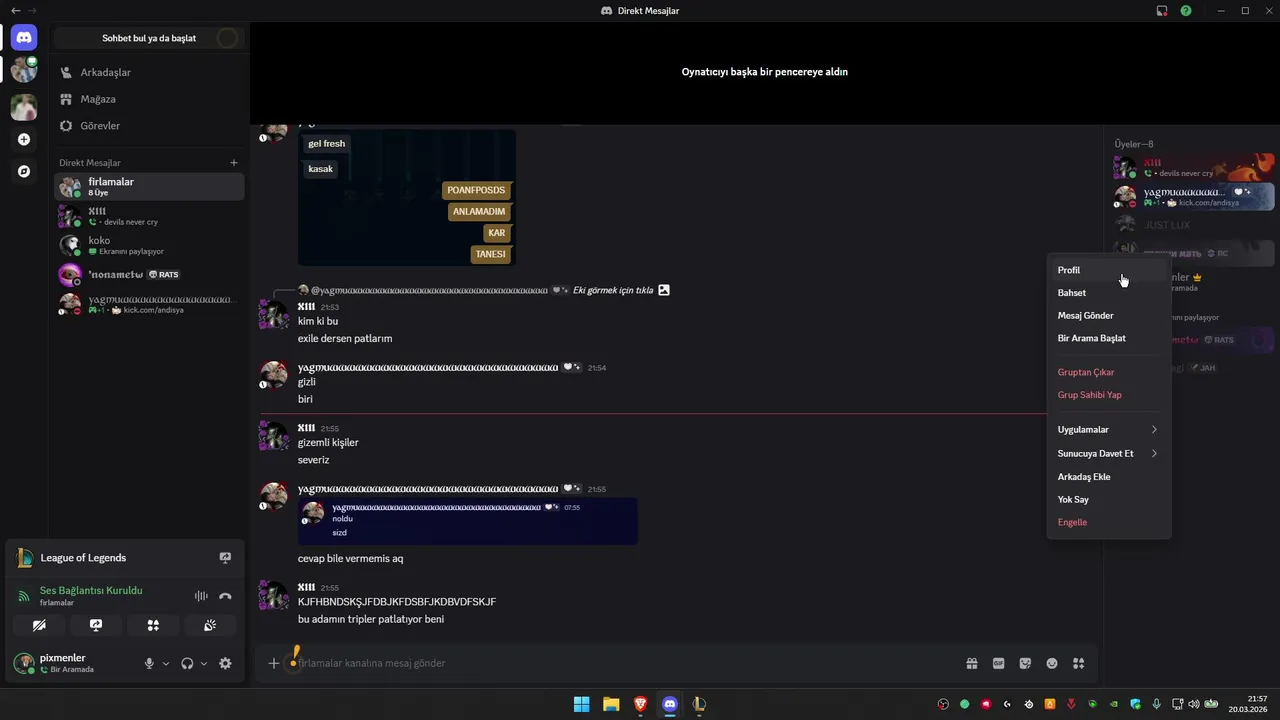Toggle camera on in voice panel
Viewport: 1280px width, 720px height.
39,625
